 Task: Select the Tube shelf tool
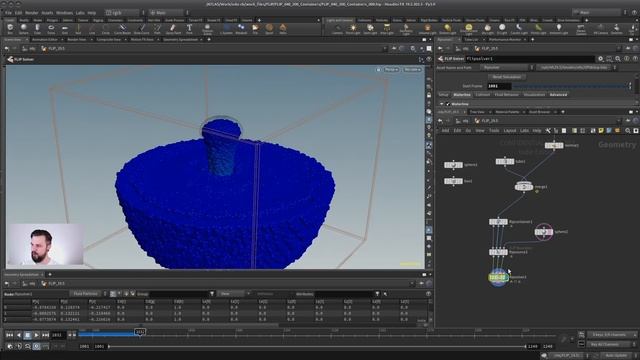(x=37, y=29)
